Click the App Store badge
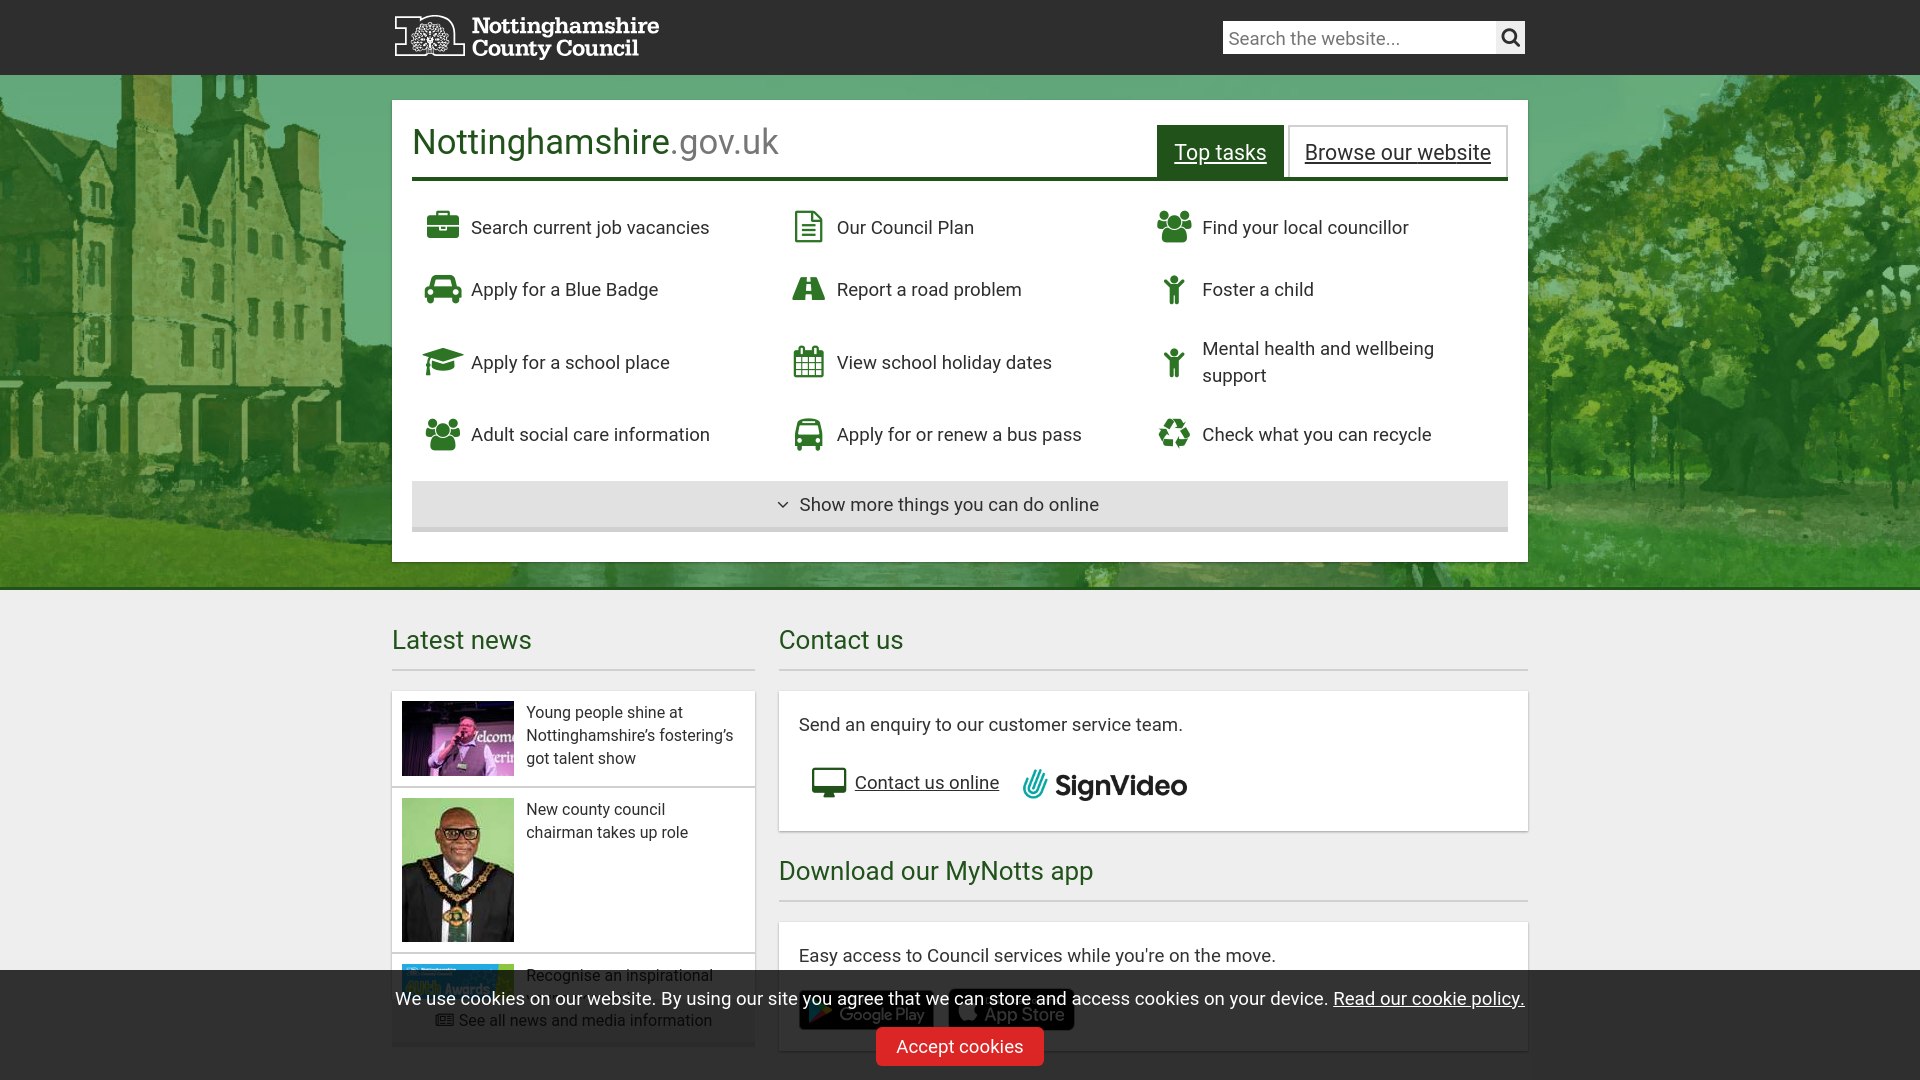Viewport: 1920px width, 1080px height. tap(1011, 1012)
